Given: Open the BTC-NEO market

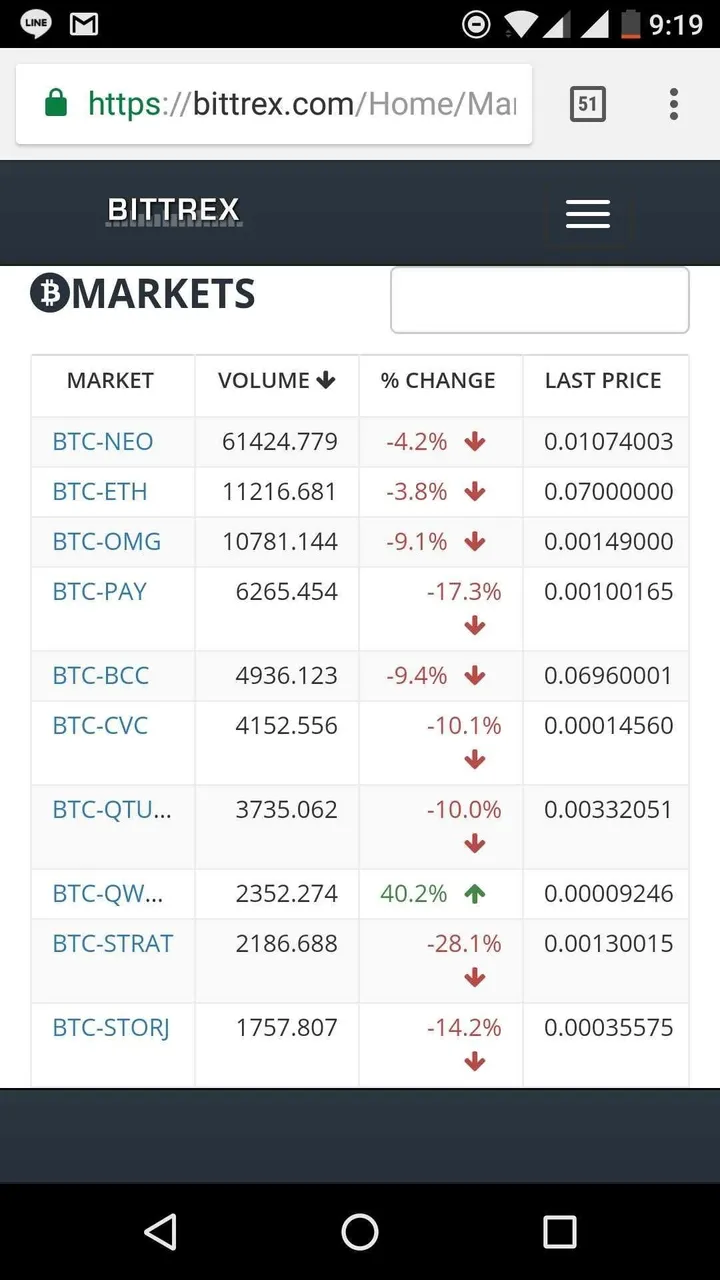Looking at the screenshot, I should [103, 442].
